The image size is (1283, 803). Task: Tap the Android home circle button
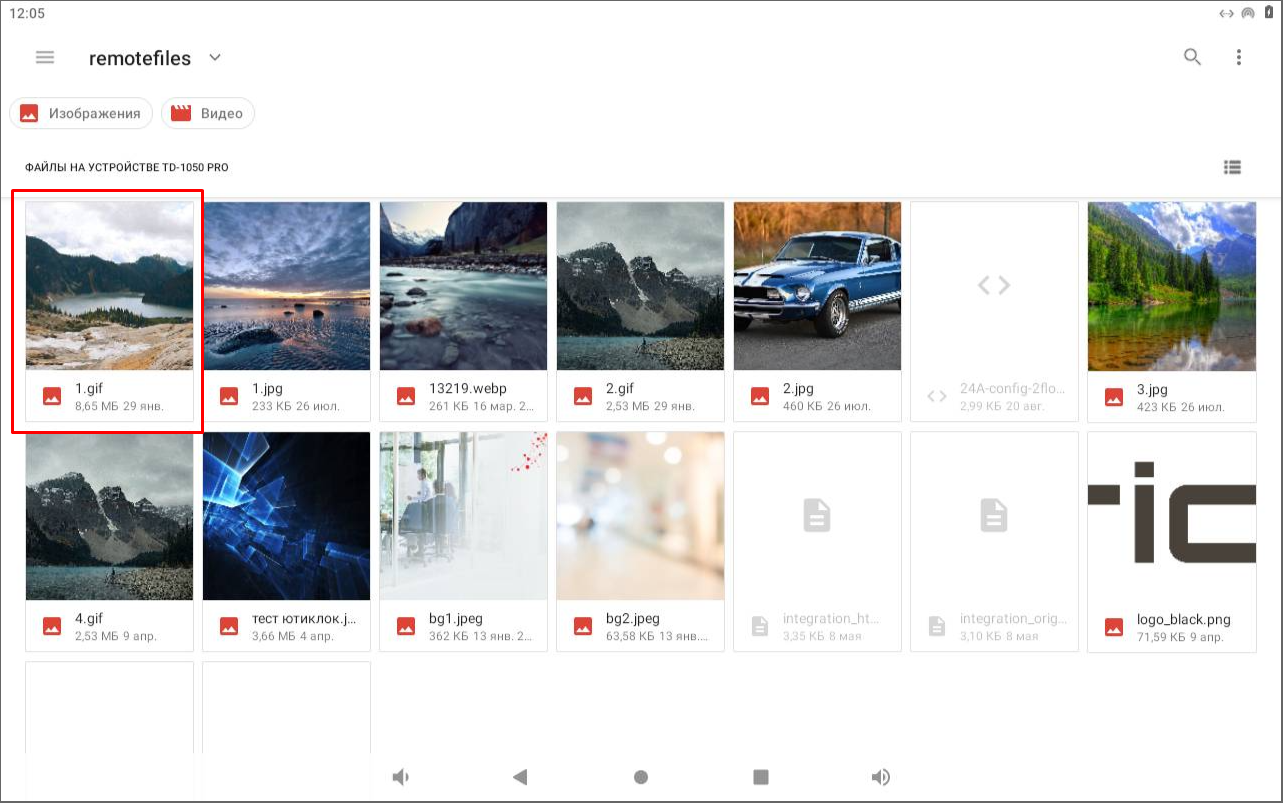pos(641,777)
